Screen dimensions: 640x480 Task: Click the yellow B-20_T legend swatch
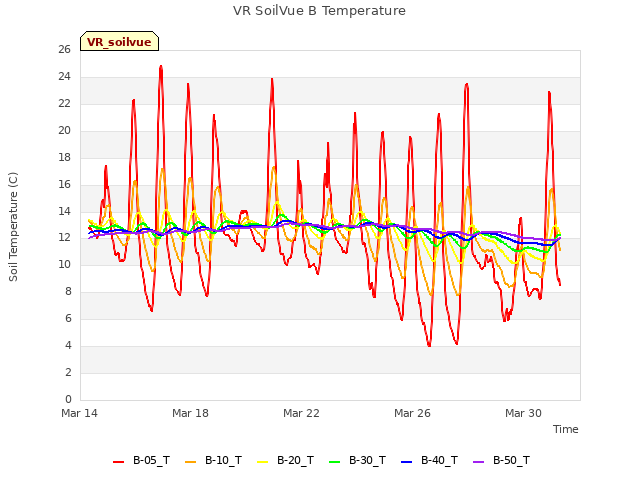point(262,462)
